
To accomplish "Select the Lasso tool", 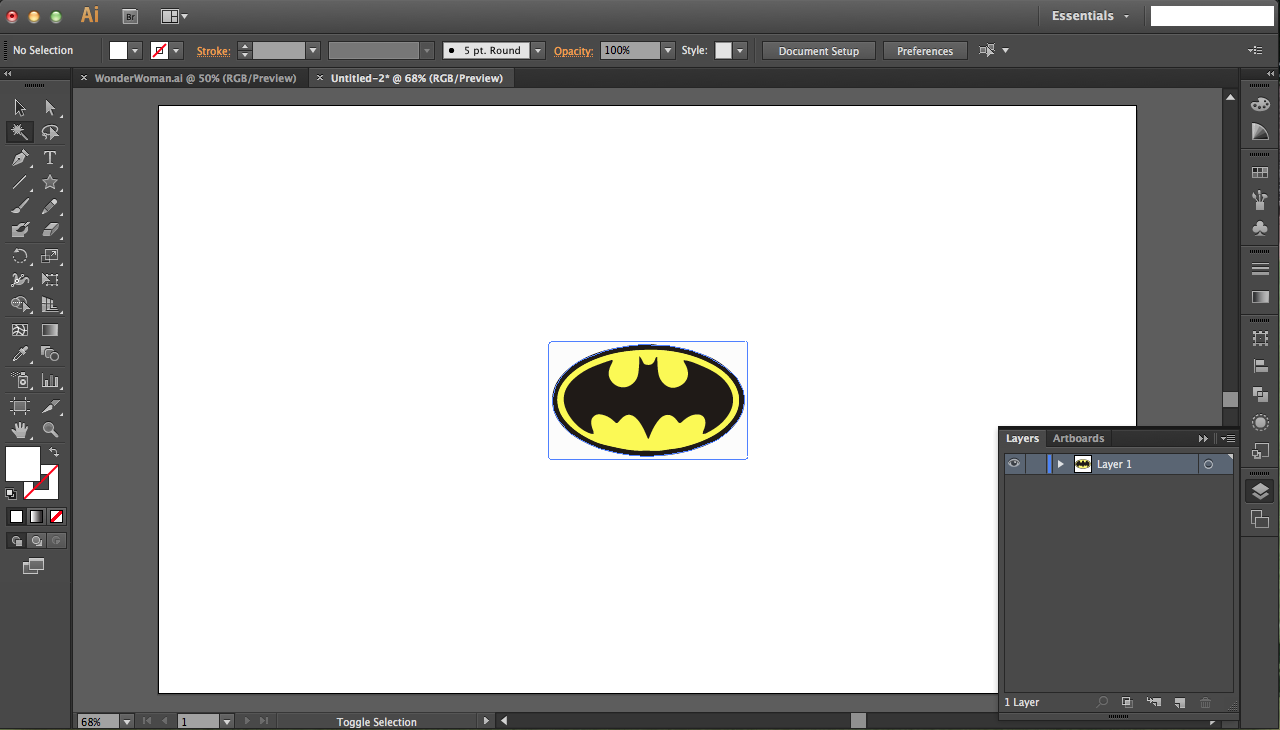I will pyautogui.click(x=50, y=132).
